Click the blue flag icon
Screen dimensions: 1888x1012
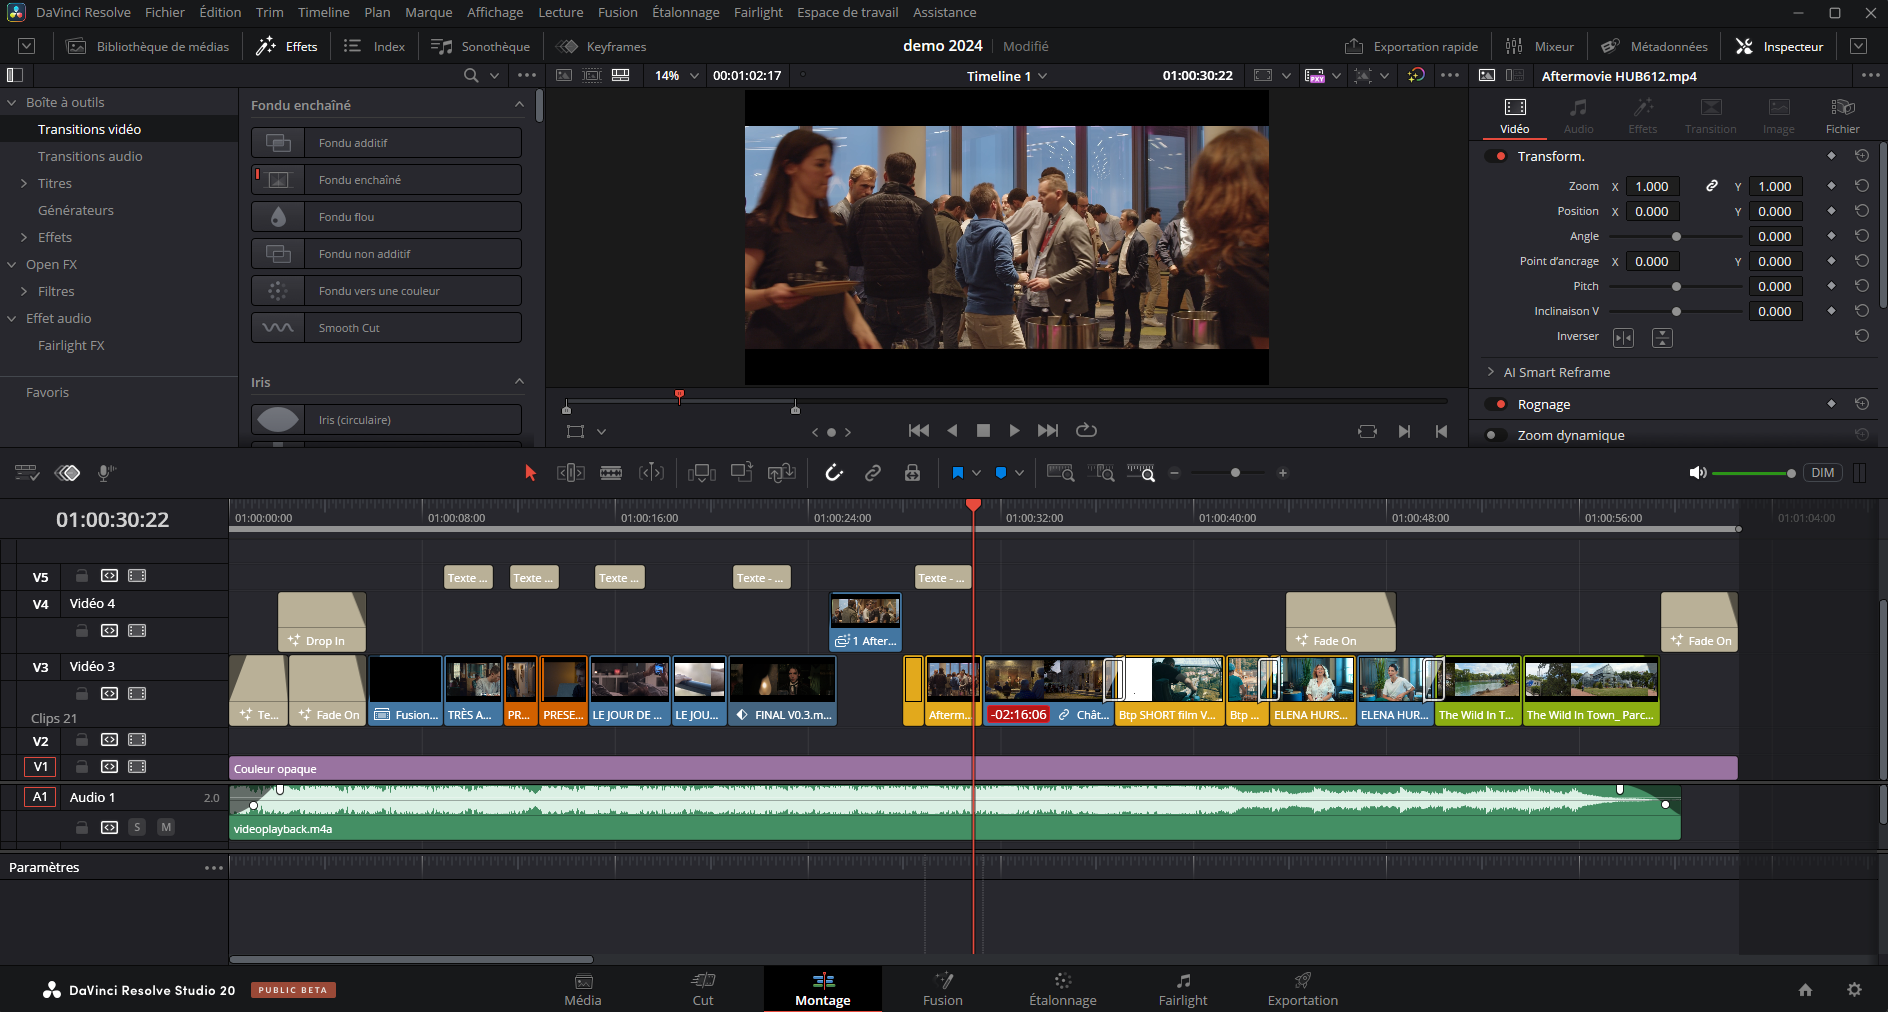tap(958, 473)
